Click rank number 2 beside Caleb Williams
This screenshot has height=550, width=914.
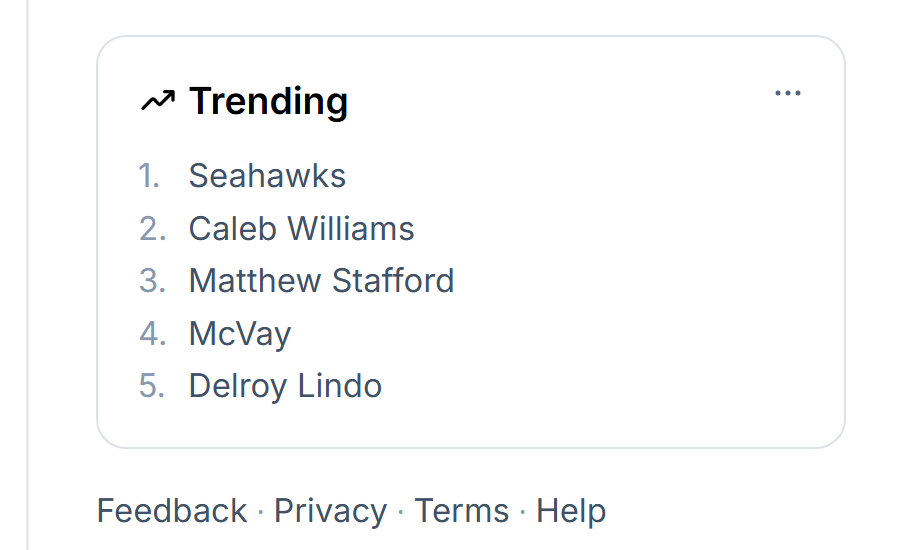152,229
